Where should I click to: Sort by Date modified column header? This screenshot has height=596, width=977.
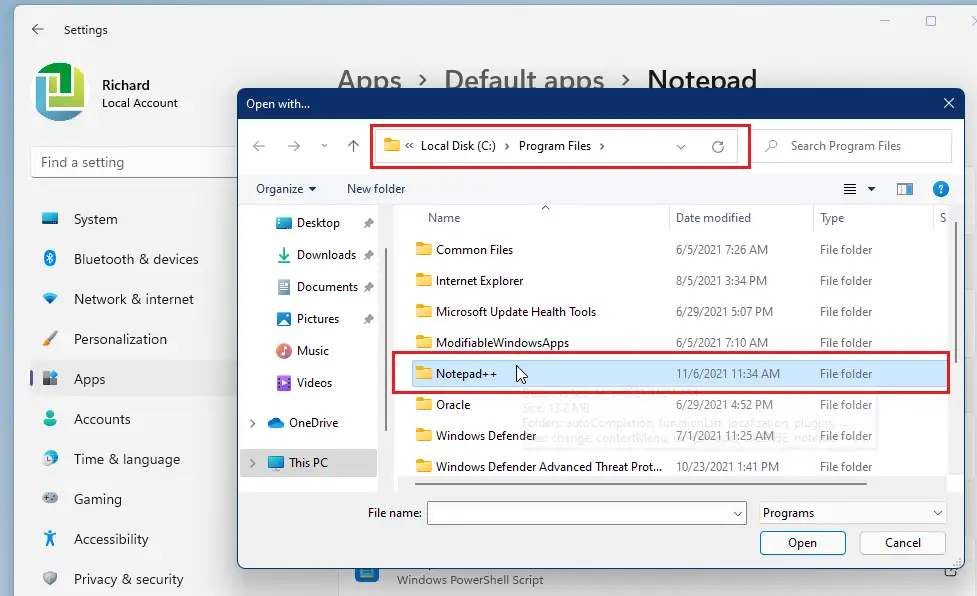[x=715, y=218]
